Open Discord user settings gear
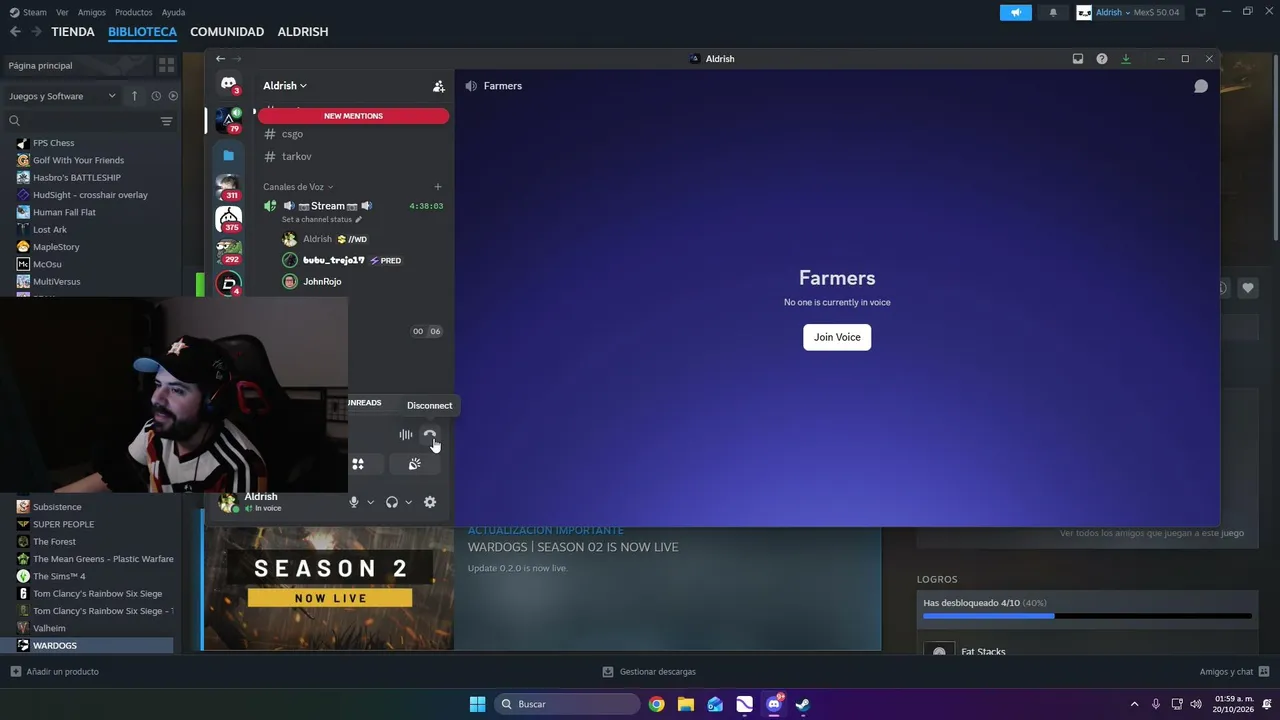Image resolution: width=1280 pixels, height=720 pixels. [x=430, y=502]
